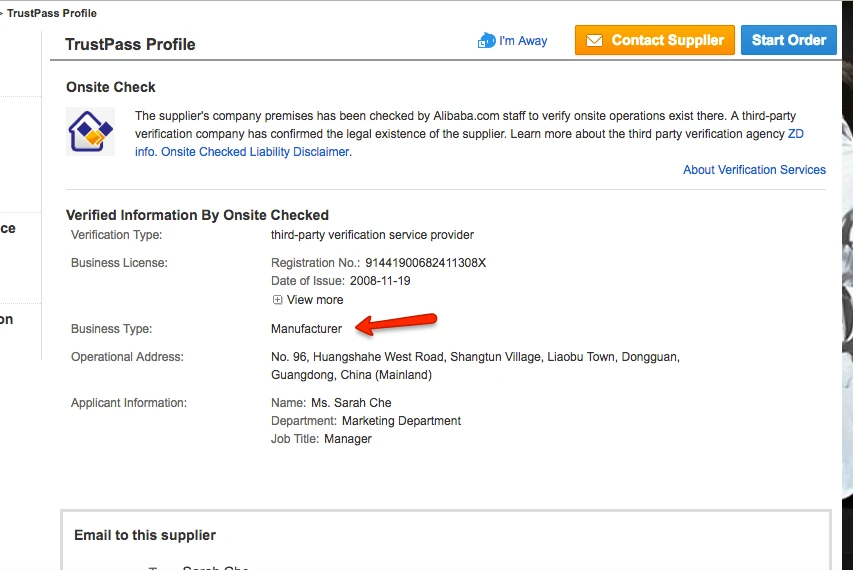This screenshot has height=570, width=853.
Task: Click the Onsite Check heading
Action: click(x=111, y=87)
